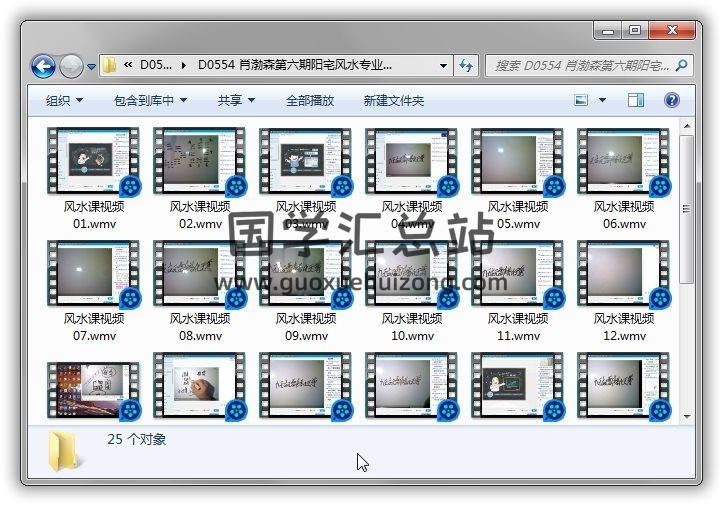
Task: Click the 新建文件夹 button
Action: [x=393, y=101]
